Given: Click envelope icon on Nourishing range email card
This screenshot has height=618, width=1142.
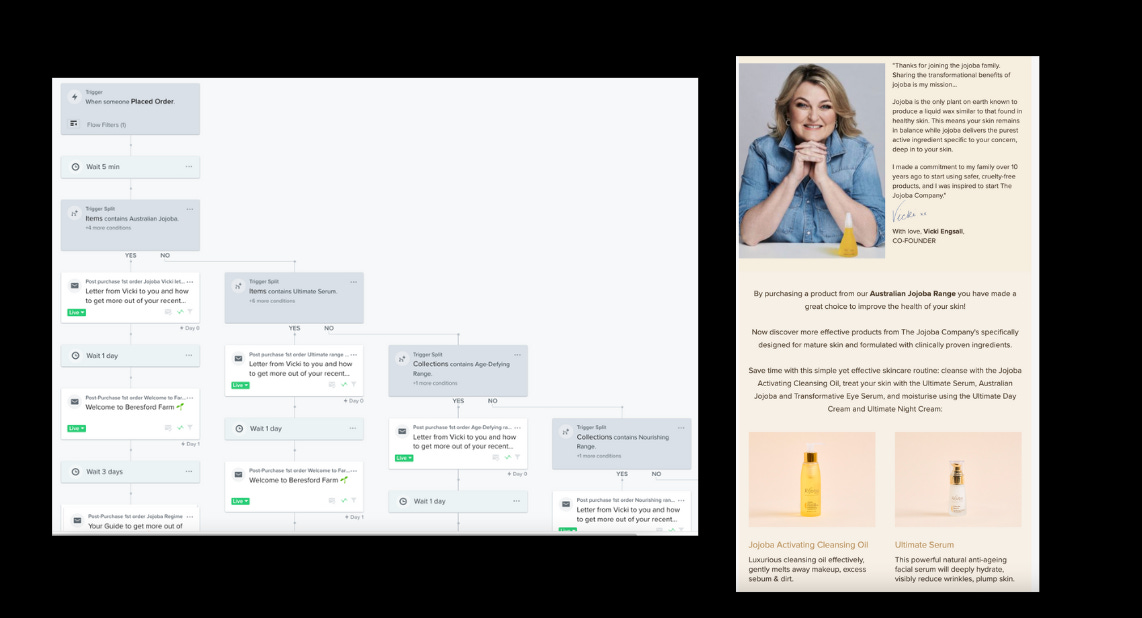Looking at the screenshot, I should point(566,504).
